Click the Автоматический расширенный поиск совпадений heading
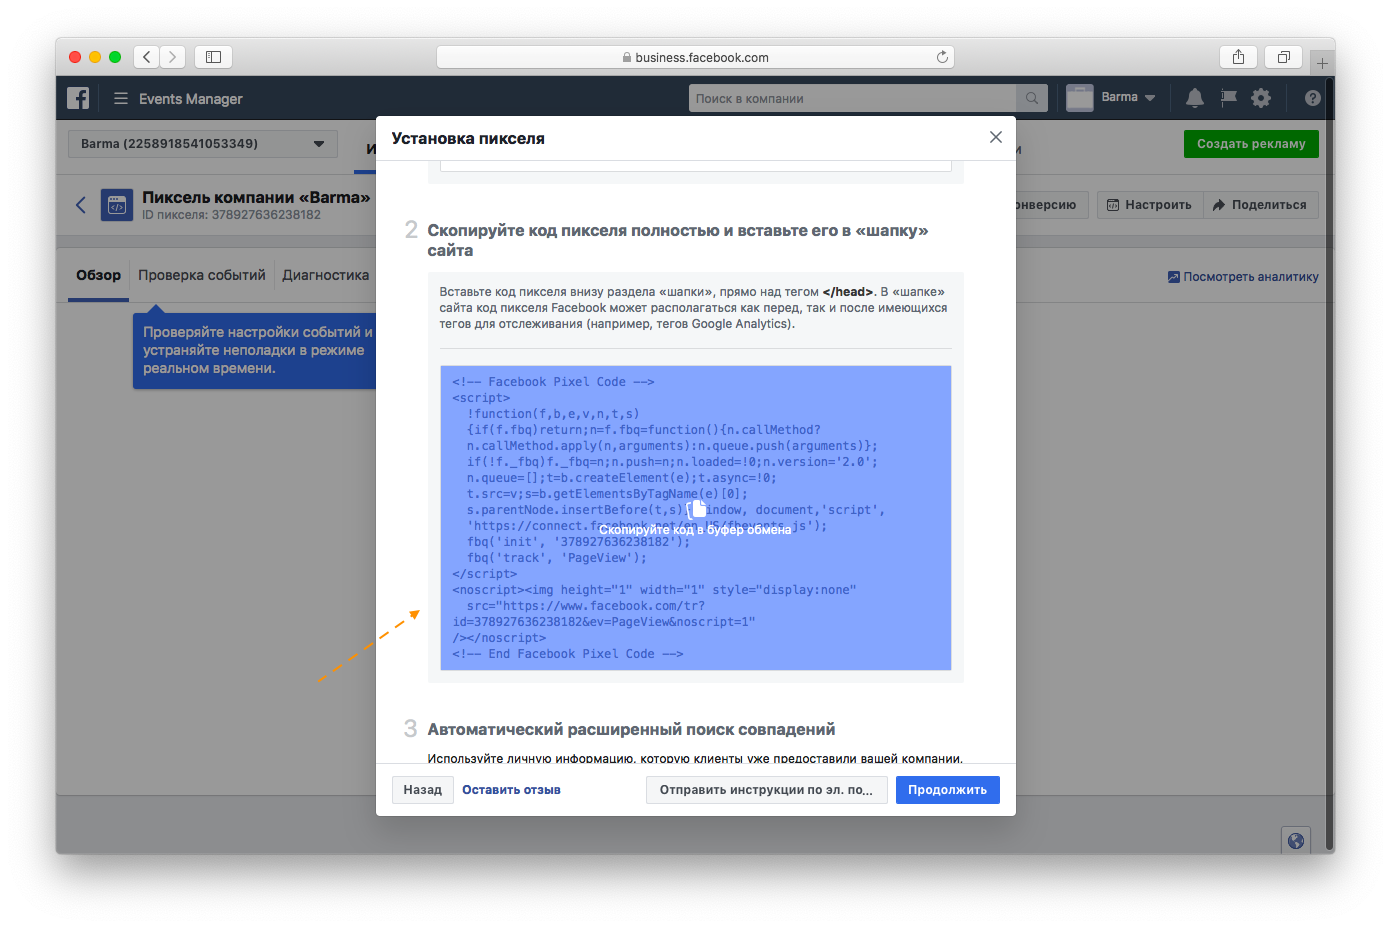The image size is (1391, 928). (631, 730)
